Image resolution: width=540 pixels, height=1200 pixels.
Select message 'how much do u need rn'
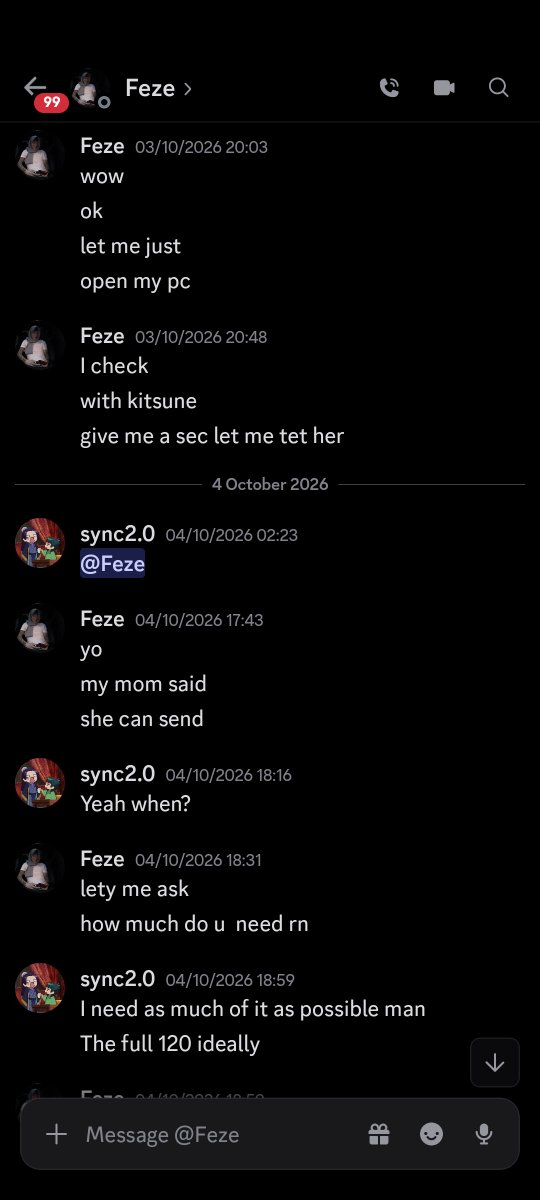coord(194,924)
